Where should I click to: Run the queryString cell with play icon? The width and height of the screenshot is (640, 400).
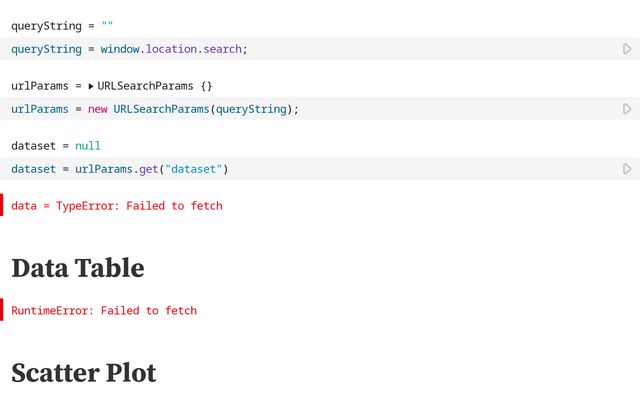pos(627,49)
